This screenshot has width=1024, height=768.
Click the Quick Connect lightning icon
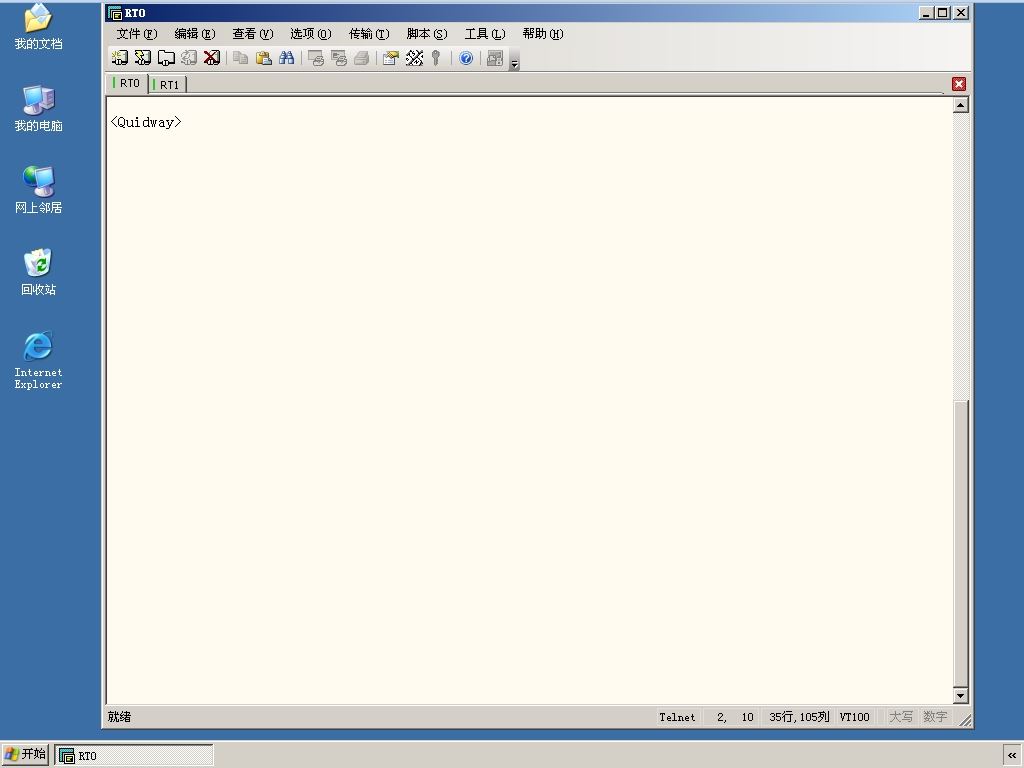(142, 58)
